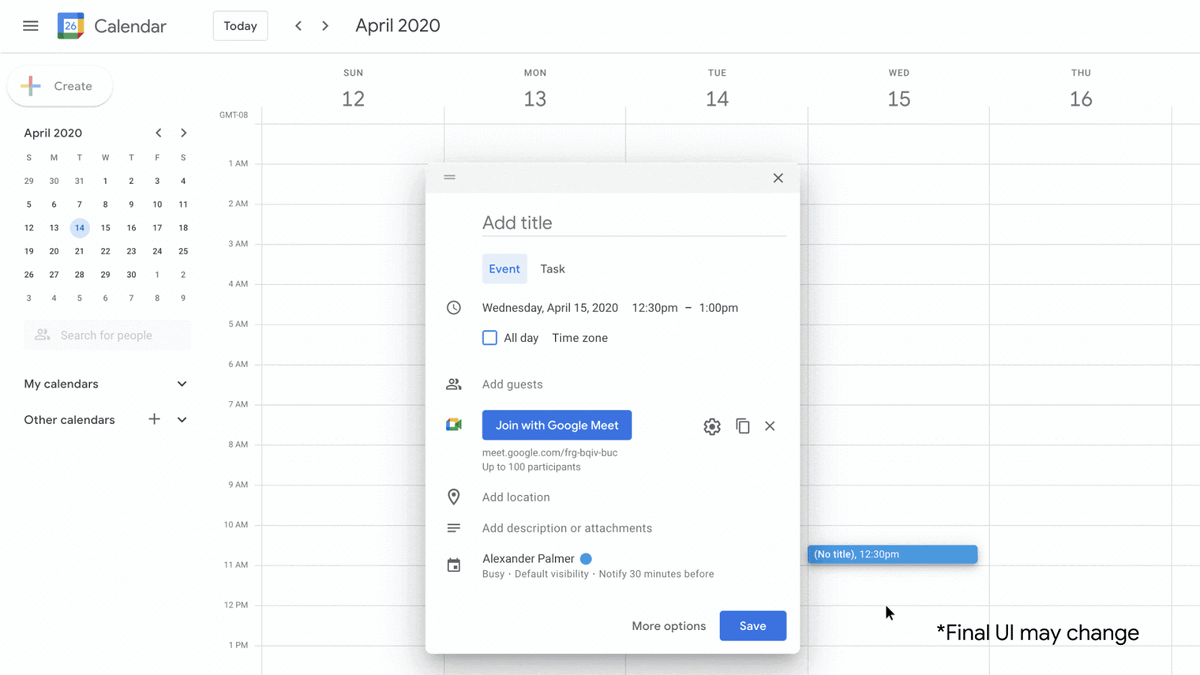This screenshot has width=1200, height=675.
Task: Click the Search for people field
Action: point(107,335)
